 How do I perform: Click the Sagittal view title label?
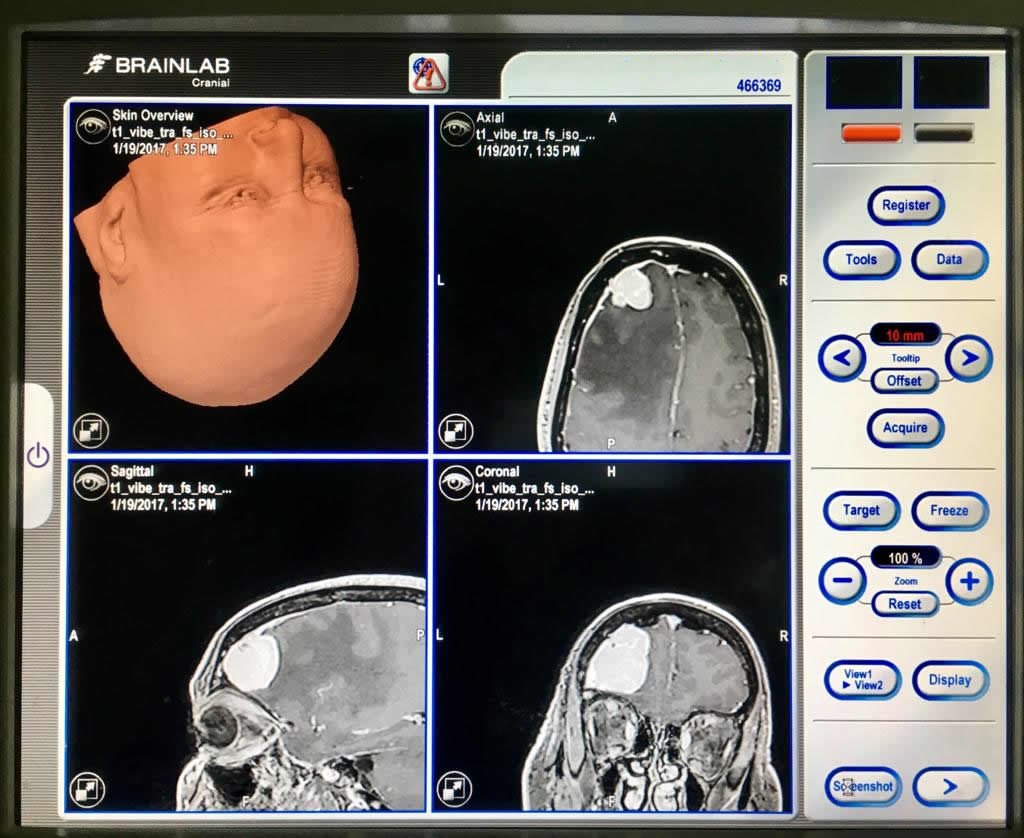point(133,471)
